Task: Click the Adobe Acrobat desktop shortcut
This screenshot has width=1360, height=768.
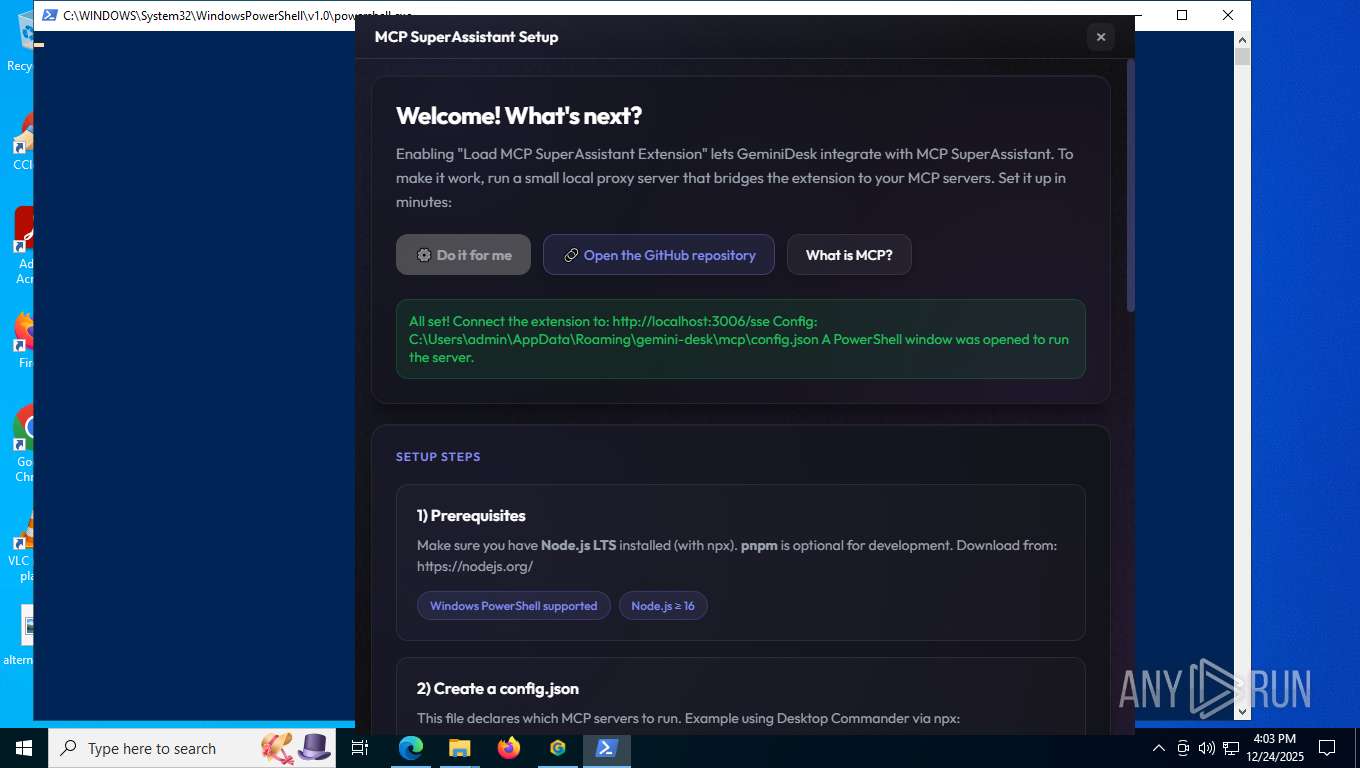Action: click(x=24, y=245)
